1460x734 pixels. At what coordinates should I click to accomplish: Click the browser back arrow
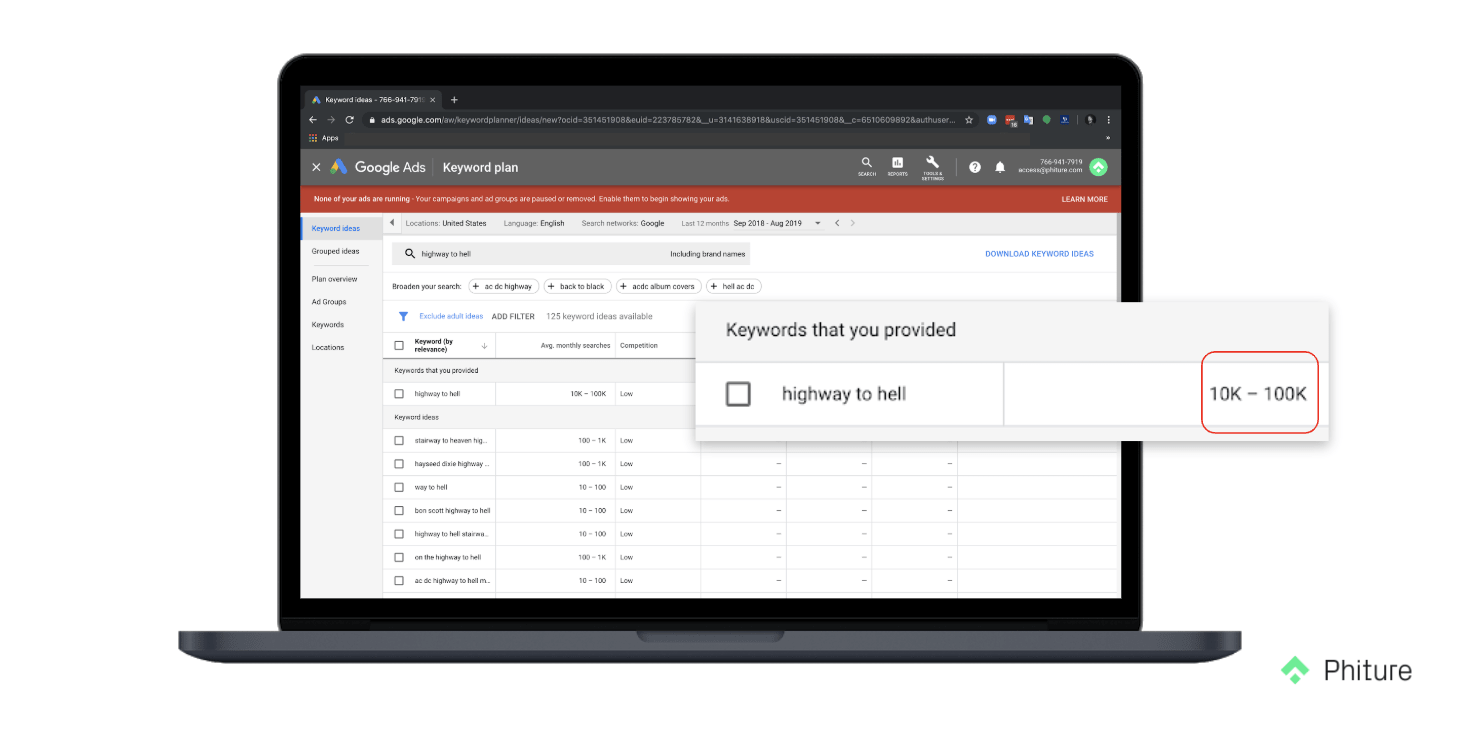click(312, 119)
